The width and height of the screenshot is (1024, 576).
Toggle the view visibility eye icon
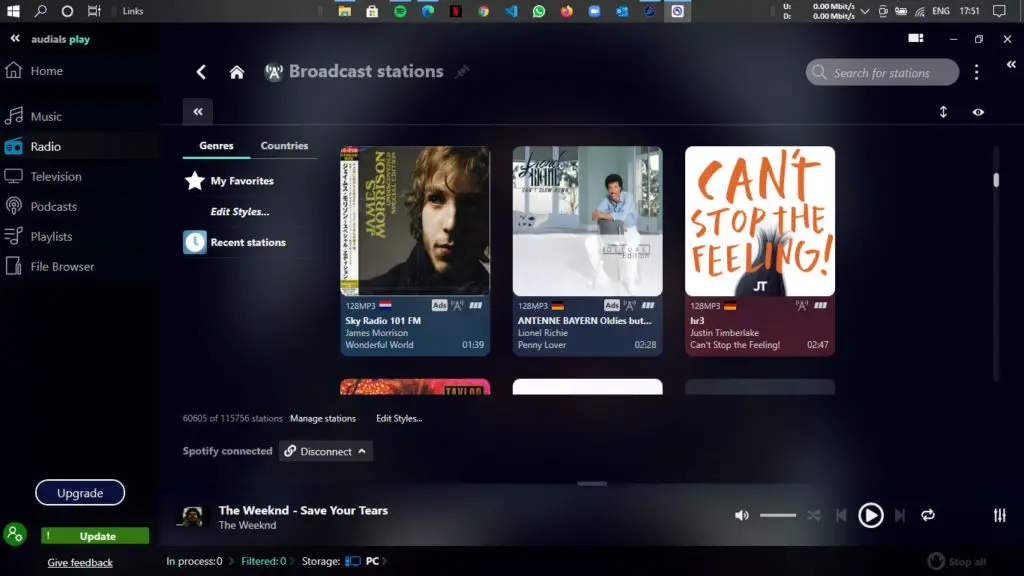coord(978,112)
